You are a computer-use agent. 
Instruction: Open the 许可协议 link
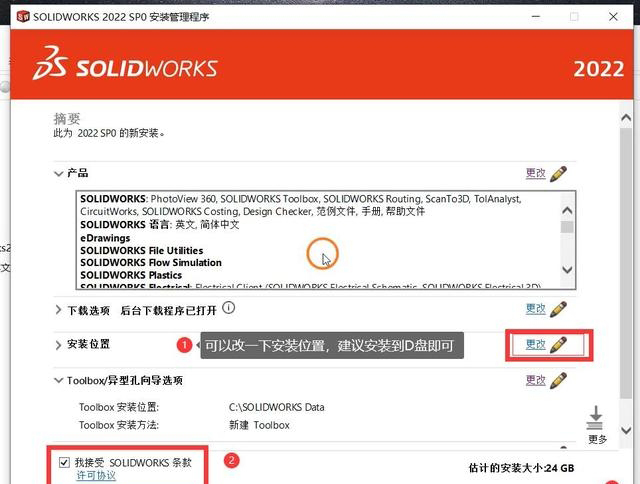[96, 475]
